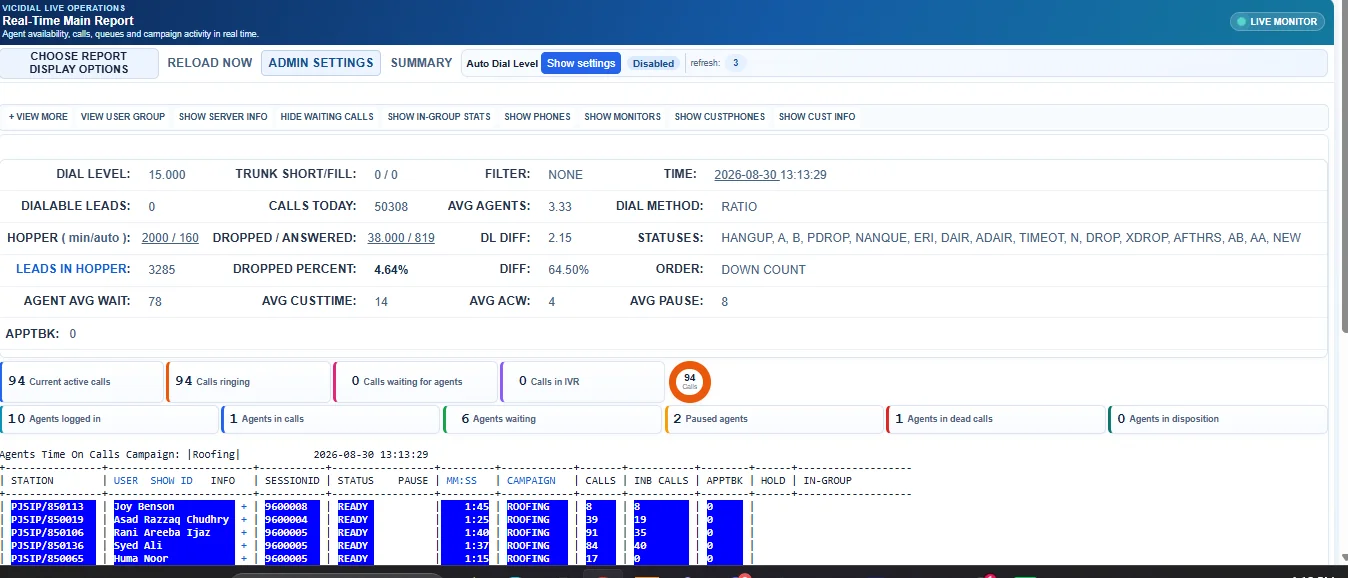The width and height of the screenshot is (1348, 578).
Task: Click agent name Rani Areeba Ijaz
Action: tap(162, 533)
